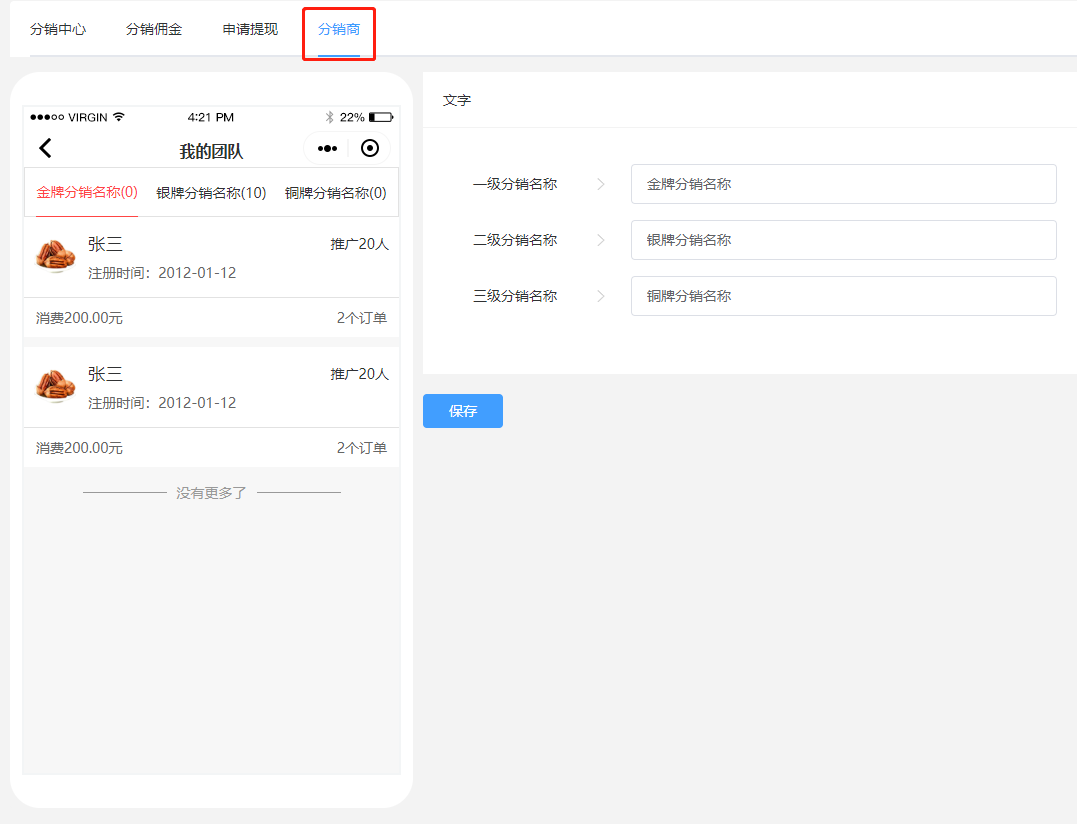This screenshot has height=824, width=1077.
Task: Click the first member's pecan avatar
Action: click(x=56, y=256)
